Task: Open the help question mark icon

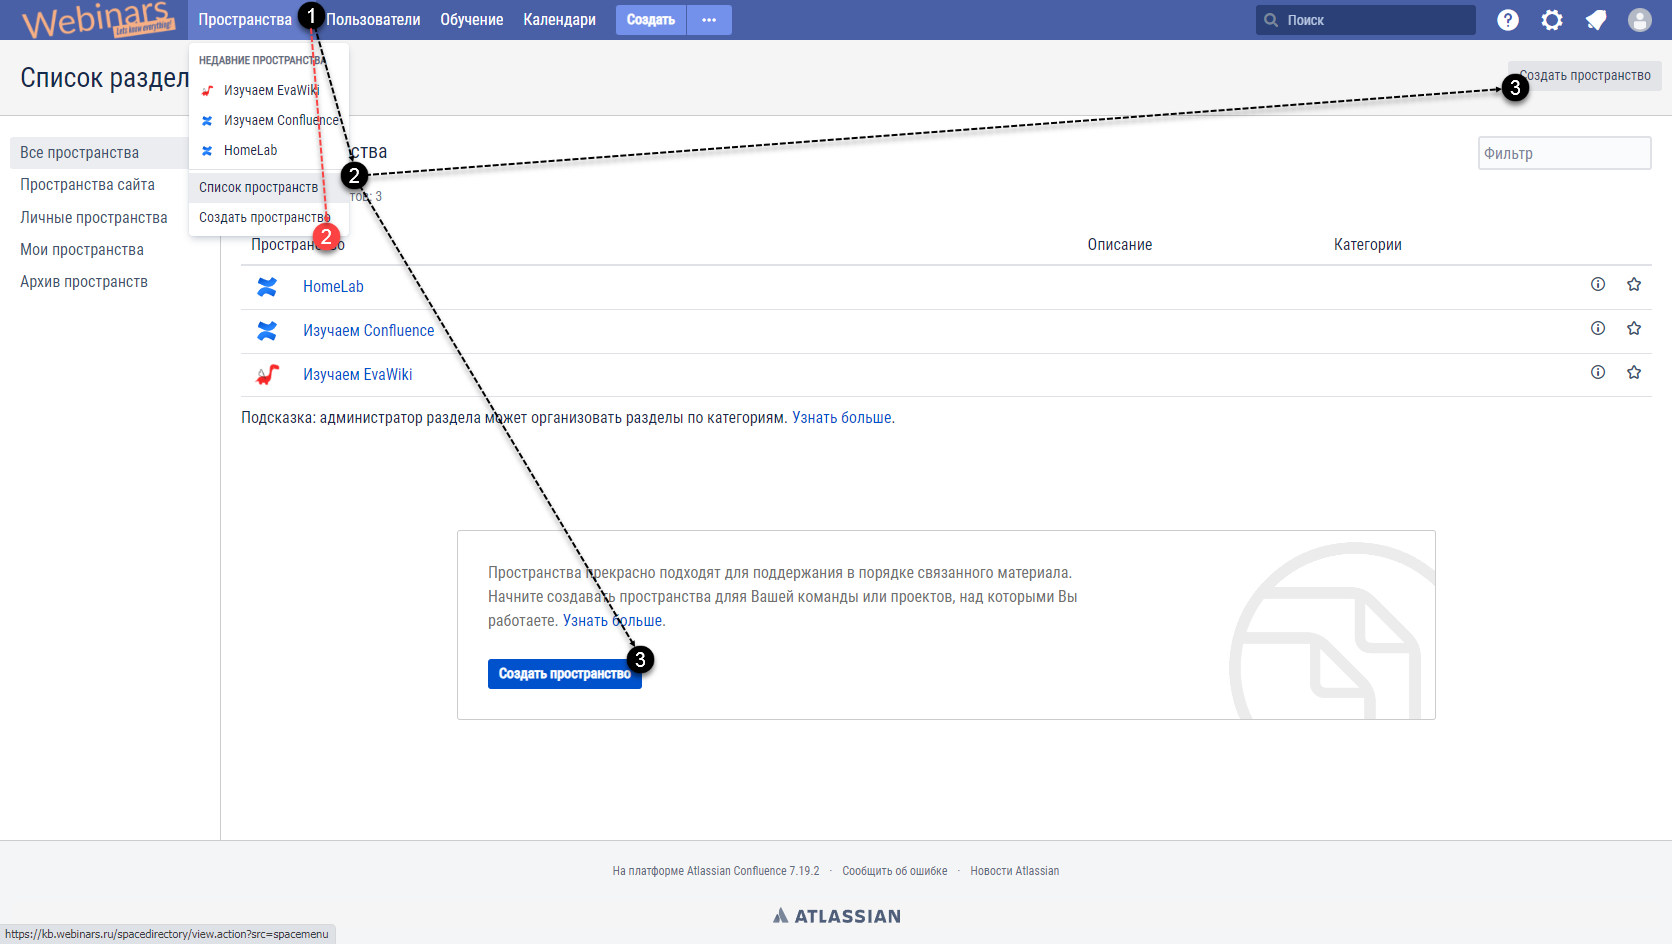Action: (x=1508, y=20)
